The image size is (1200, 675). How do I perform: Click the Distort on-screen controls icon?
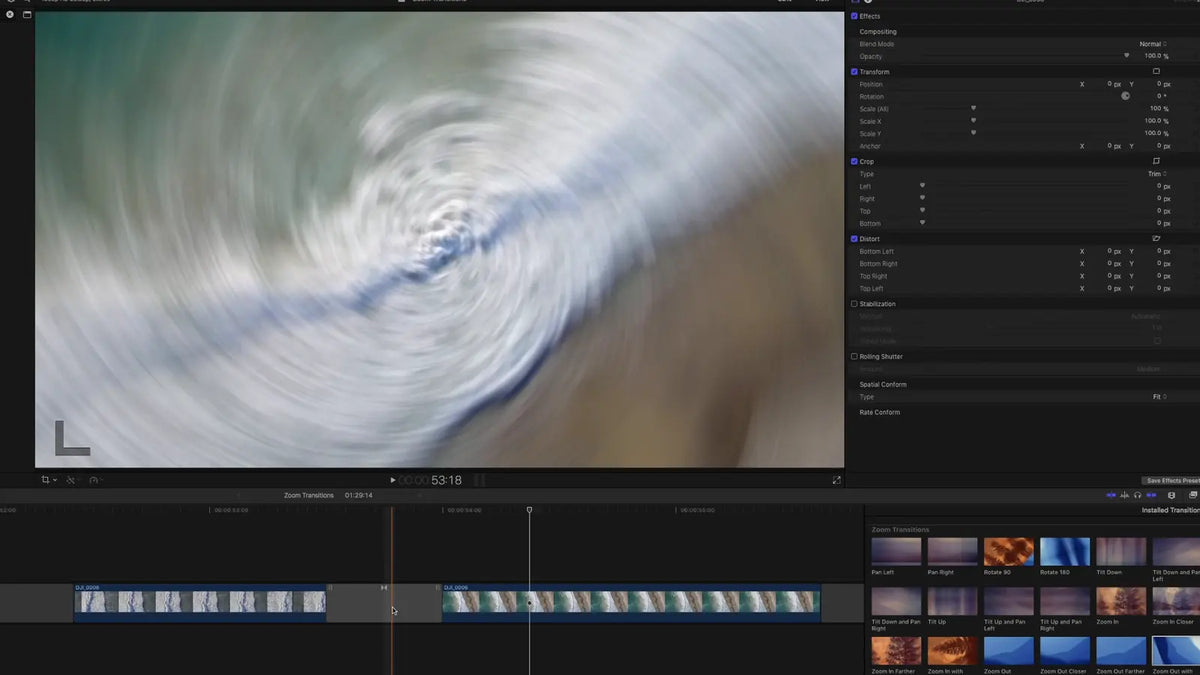(1156, 239)
